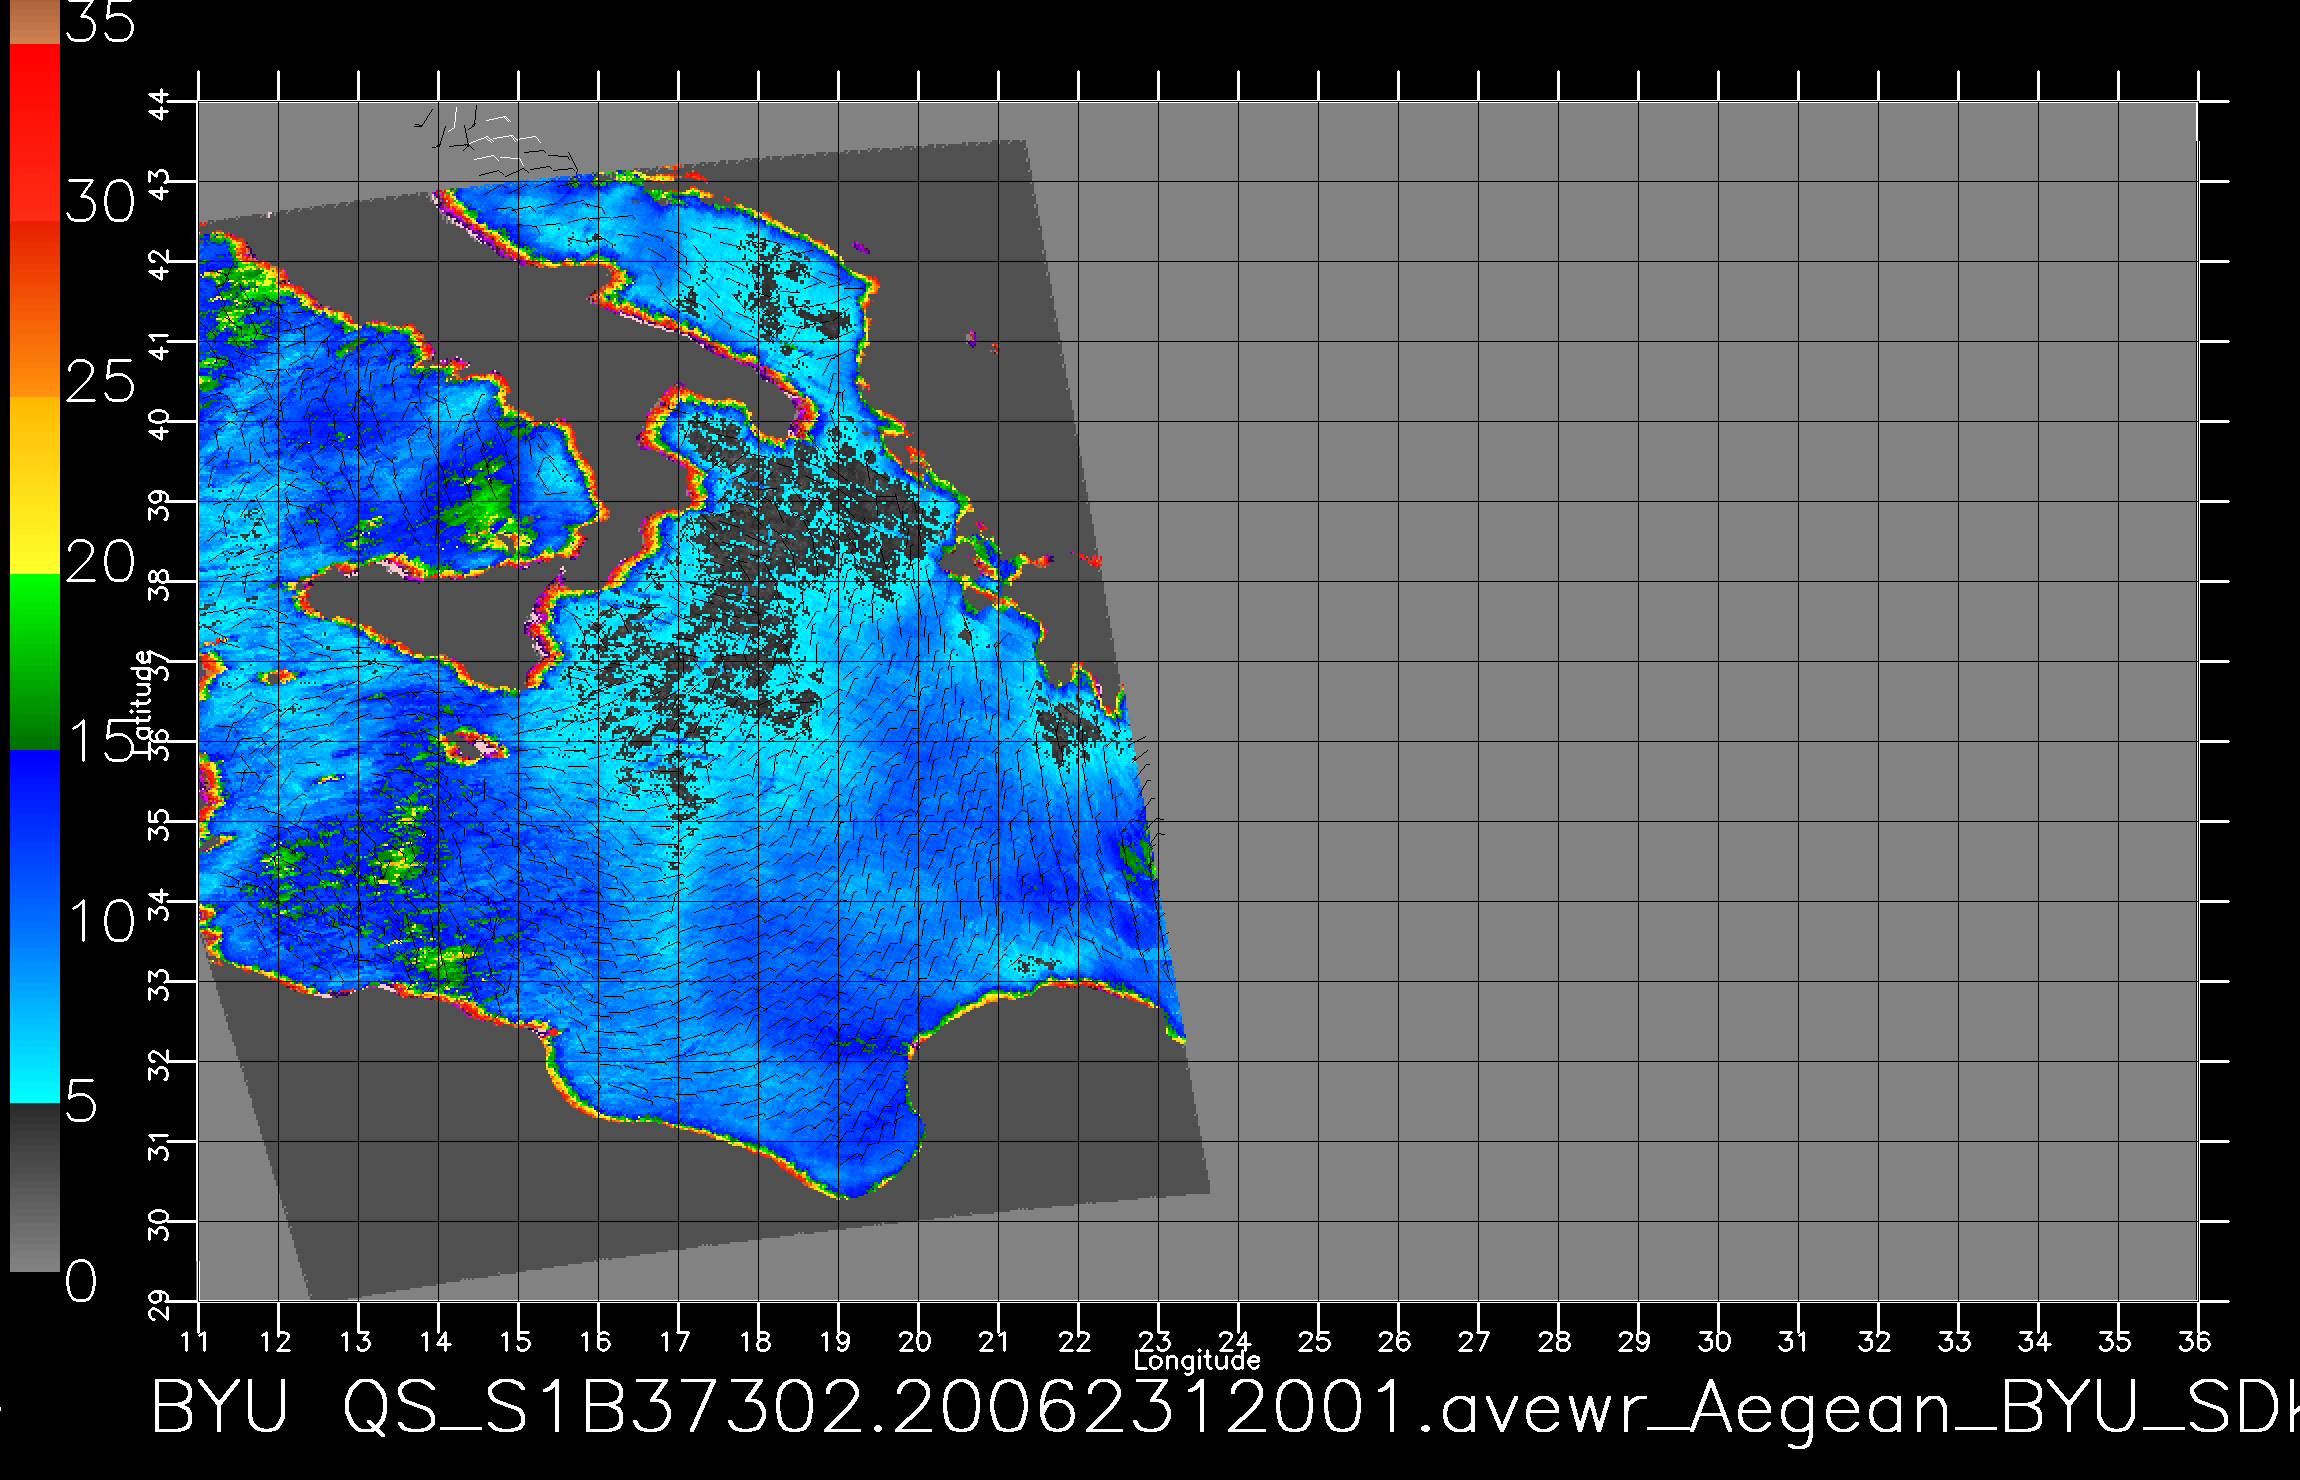This screenshot has width=2300, height=1480.
Task: Select the color bar label 0
Action: tap(82, 1281)
